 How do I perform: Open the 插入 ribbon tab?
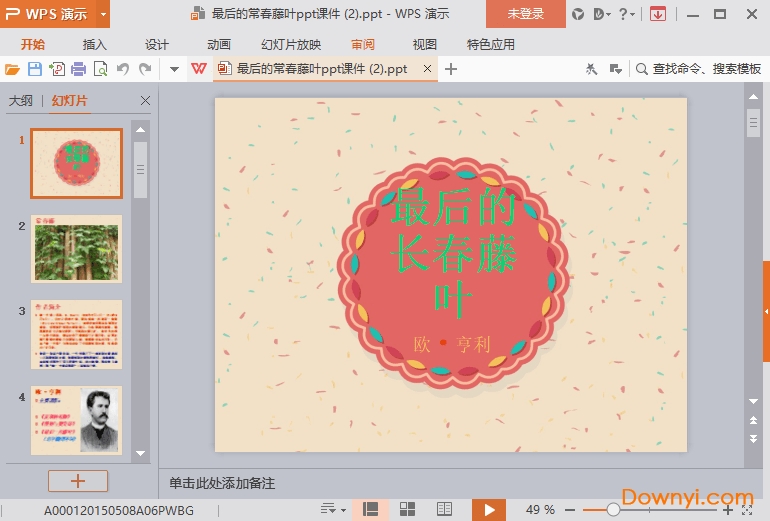pos(95,45)
